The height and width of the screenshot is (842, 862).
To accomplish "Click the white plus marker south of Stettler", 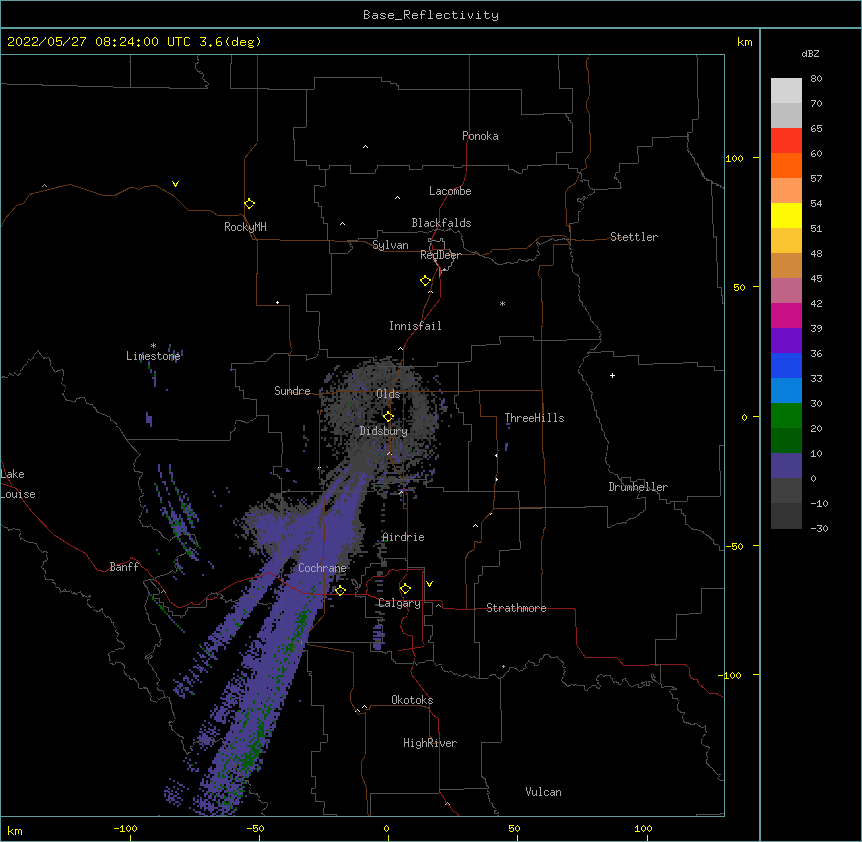I will click(612, 375).
